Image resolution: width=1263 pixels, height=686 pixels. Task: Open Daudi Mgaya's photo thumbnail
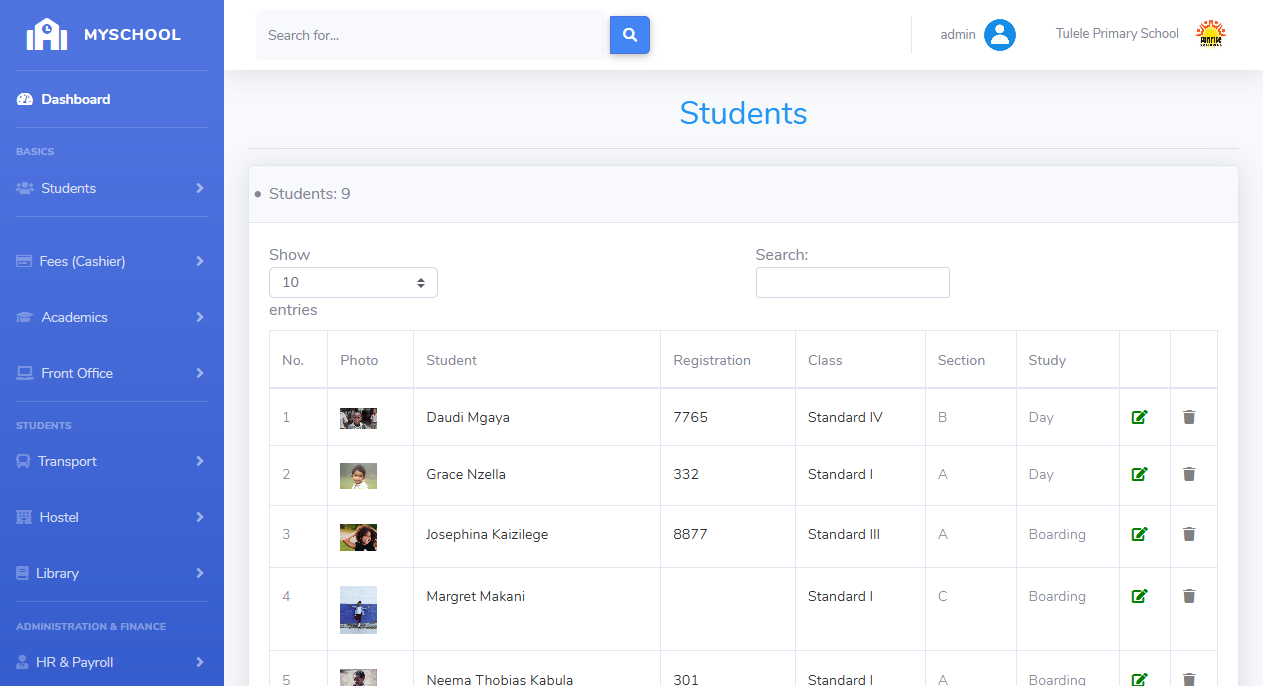click(358, 418)
